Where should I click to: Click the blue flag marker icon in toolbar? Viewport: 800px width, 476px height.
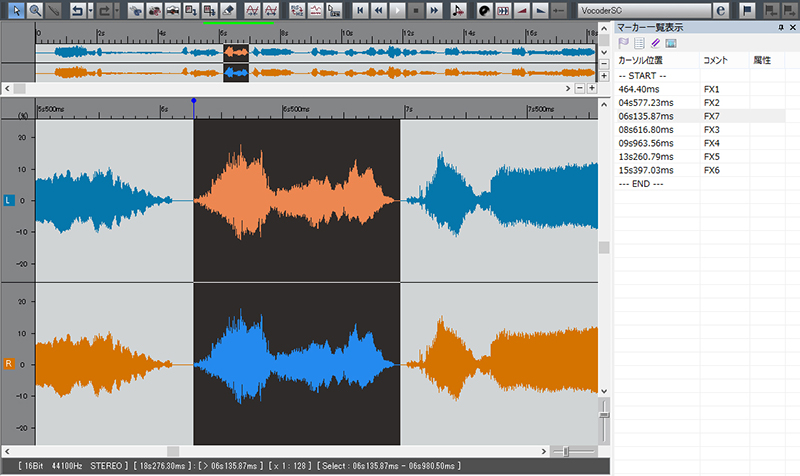748,10
